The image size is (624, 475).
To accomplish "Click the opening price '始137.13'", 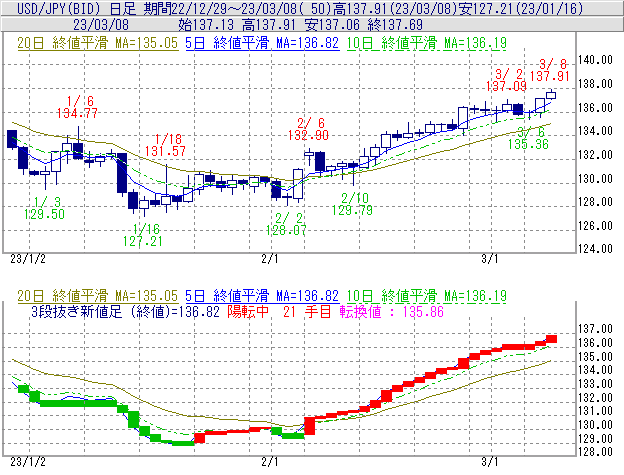I will [206, 25].
